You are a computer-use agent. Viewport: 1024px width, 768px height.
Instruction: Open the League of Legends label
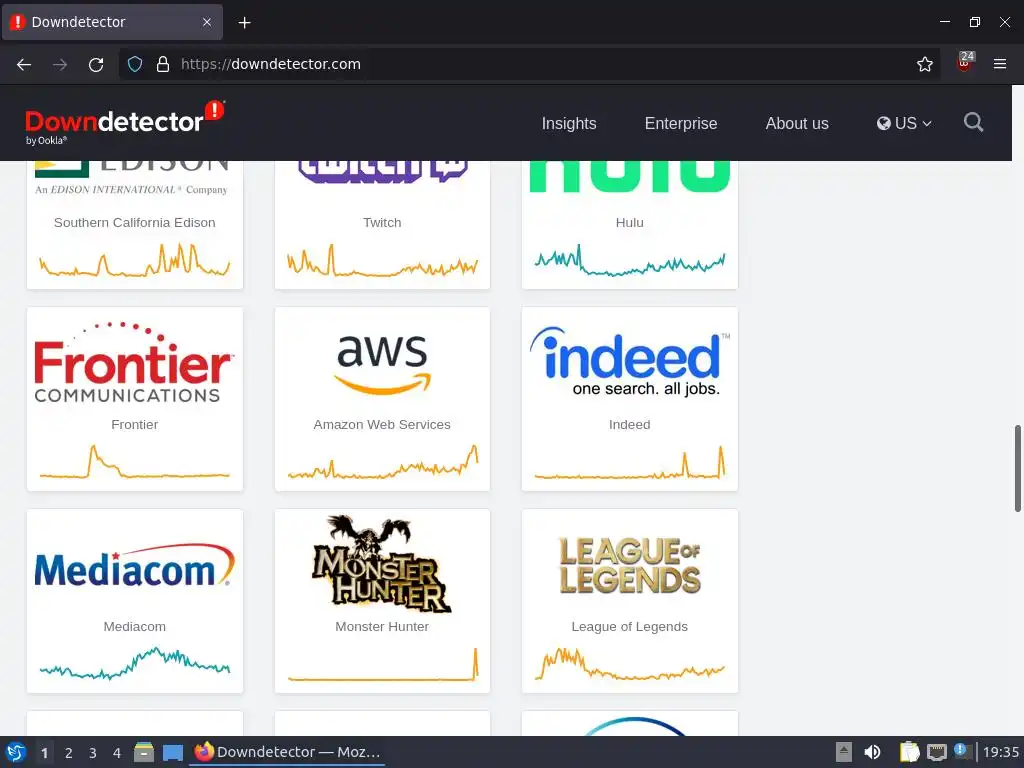pyautogui.click(x=630, y=626)
